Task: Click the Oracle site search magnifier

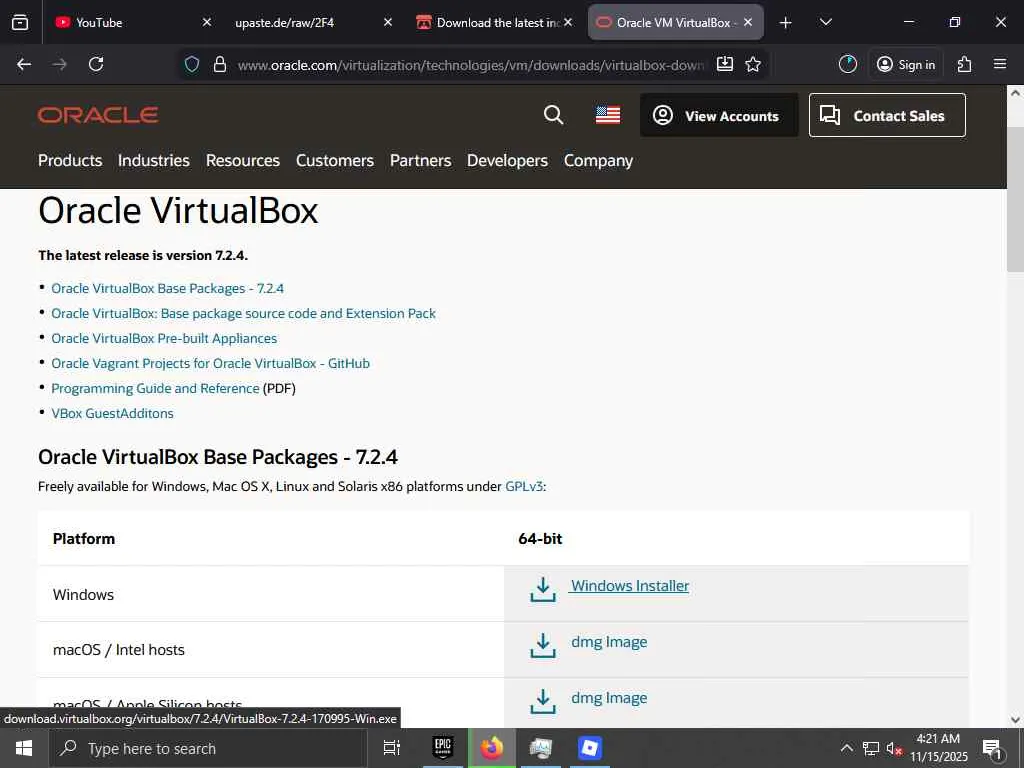Action: pyautogui.click(x=553, y=115)
